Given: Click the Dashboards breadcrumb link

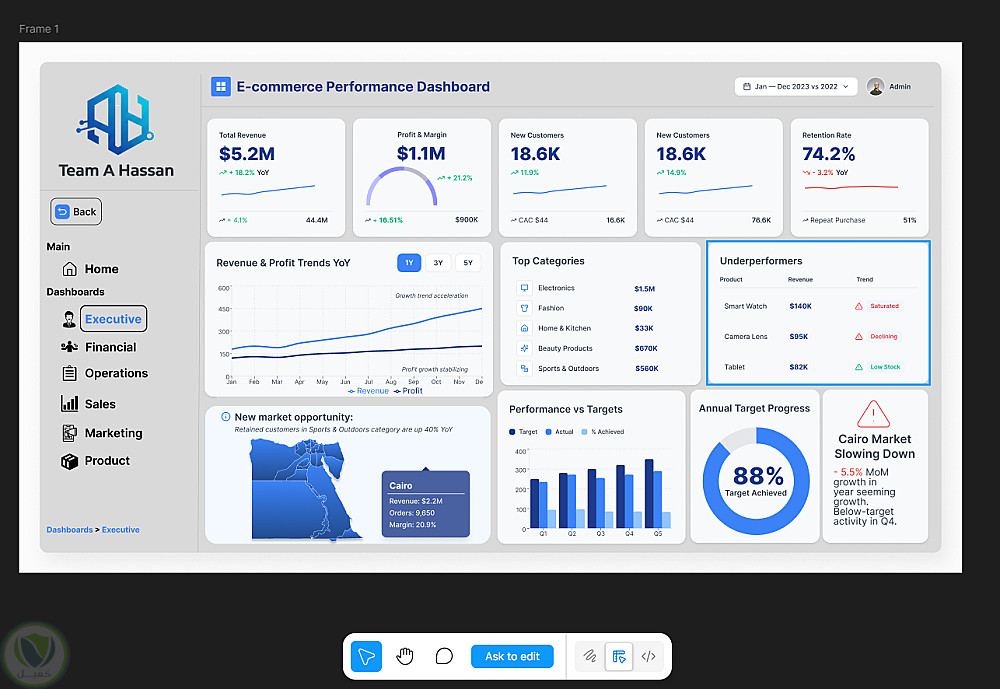Looking at the screenshot, I should pyautogui.click(x=70, y=530).
